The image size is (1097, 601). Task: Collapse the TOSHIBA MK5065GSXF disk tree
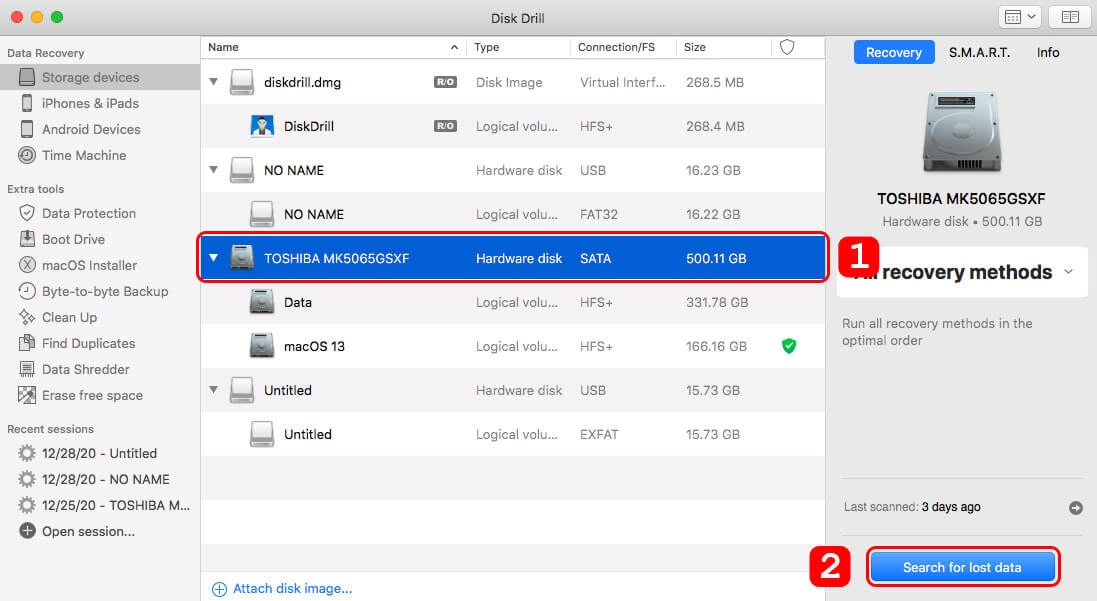tap(213, 258)
